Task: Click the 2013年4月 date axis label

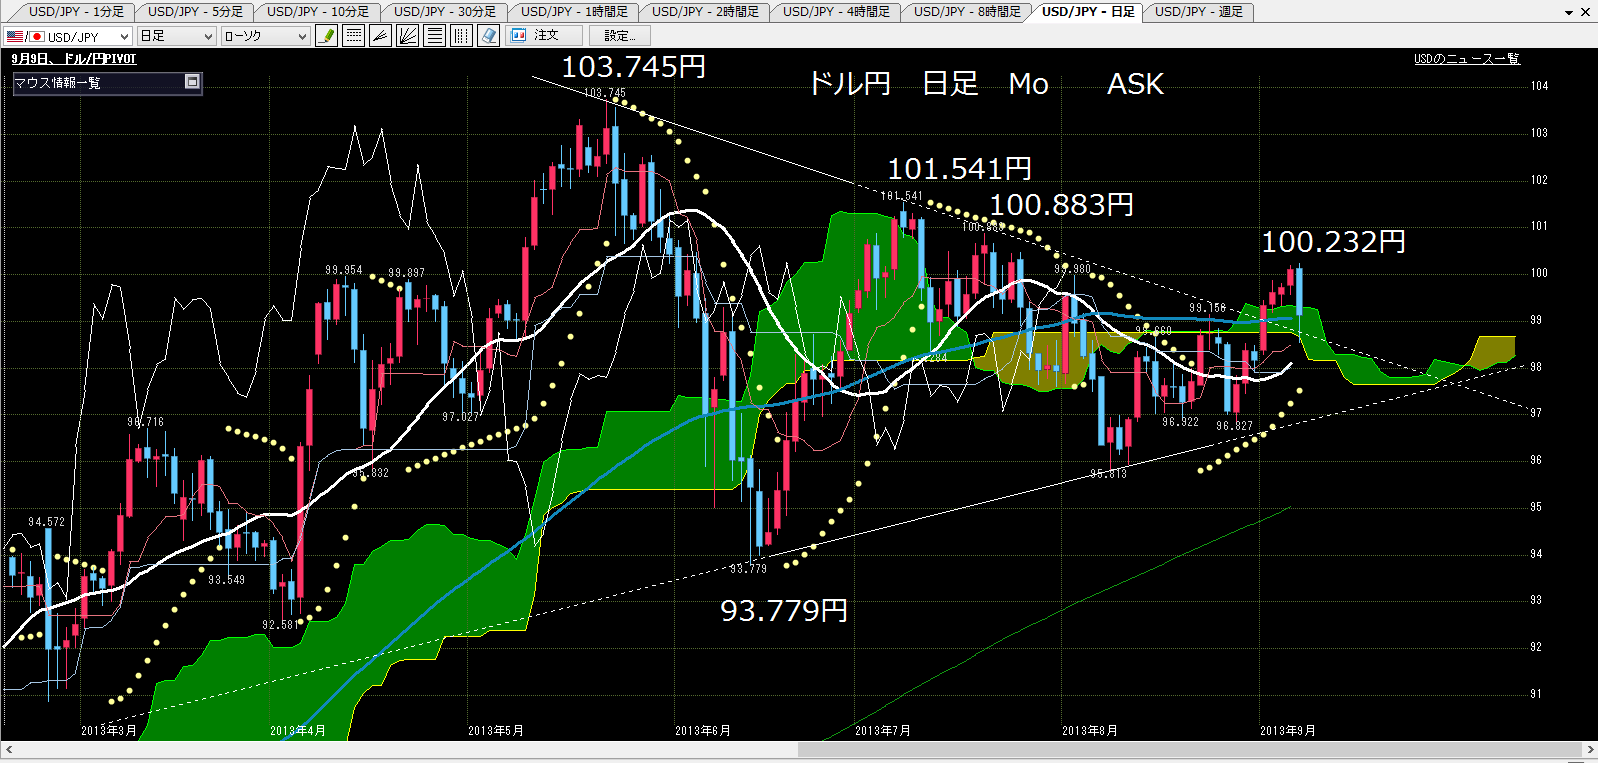Action: [x=298, y=731]
